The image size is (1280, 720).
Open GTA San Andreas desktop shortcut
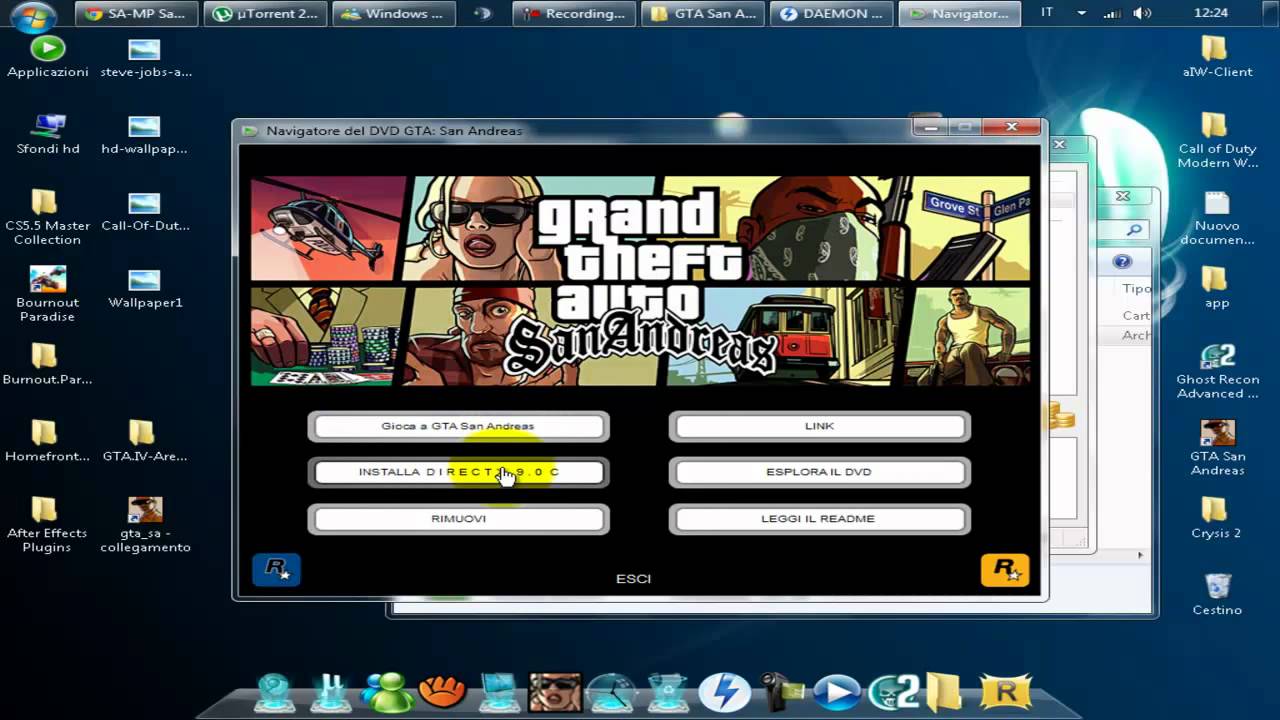click(1217, 449)
